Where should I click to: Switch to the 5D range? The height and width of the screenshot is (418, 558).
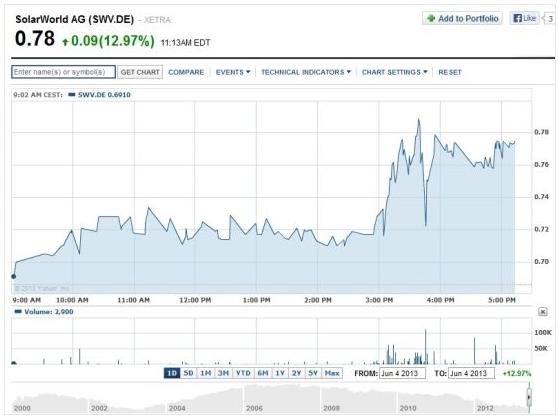[x=188, y=373]
